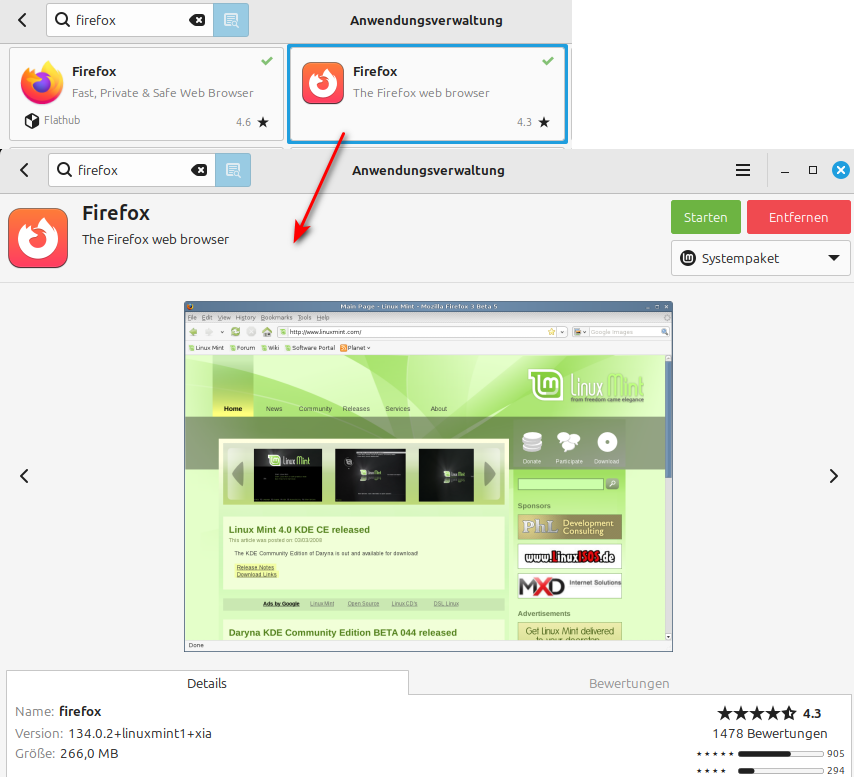Click the Flathub label on first result card
The width and height of the screenshot is (854, 777).
[x=62, y=120]
